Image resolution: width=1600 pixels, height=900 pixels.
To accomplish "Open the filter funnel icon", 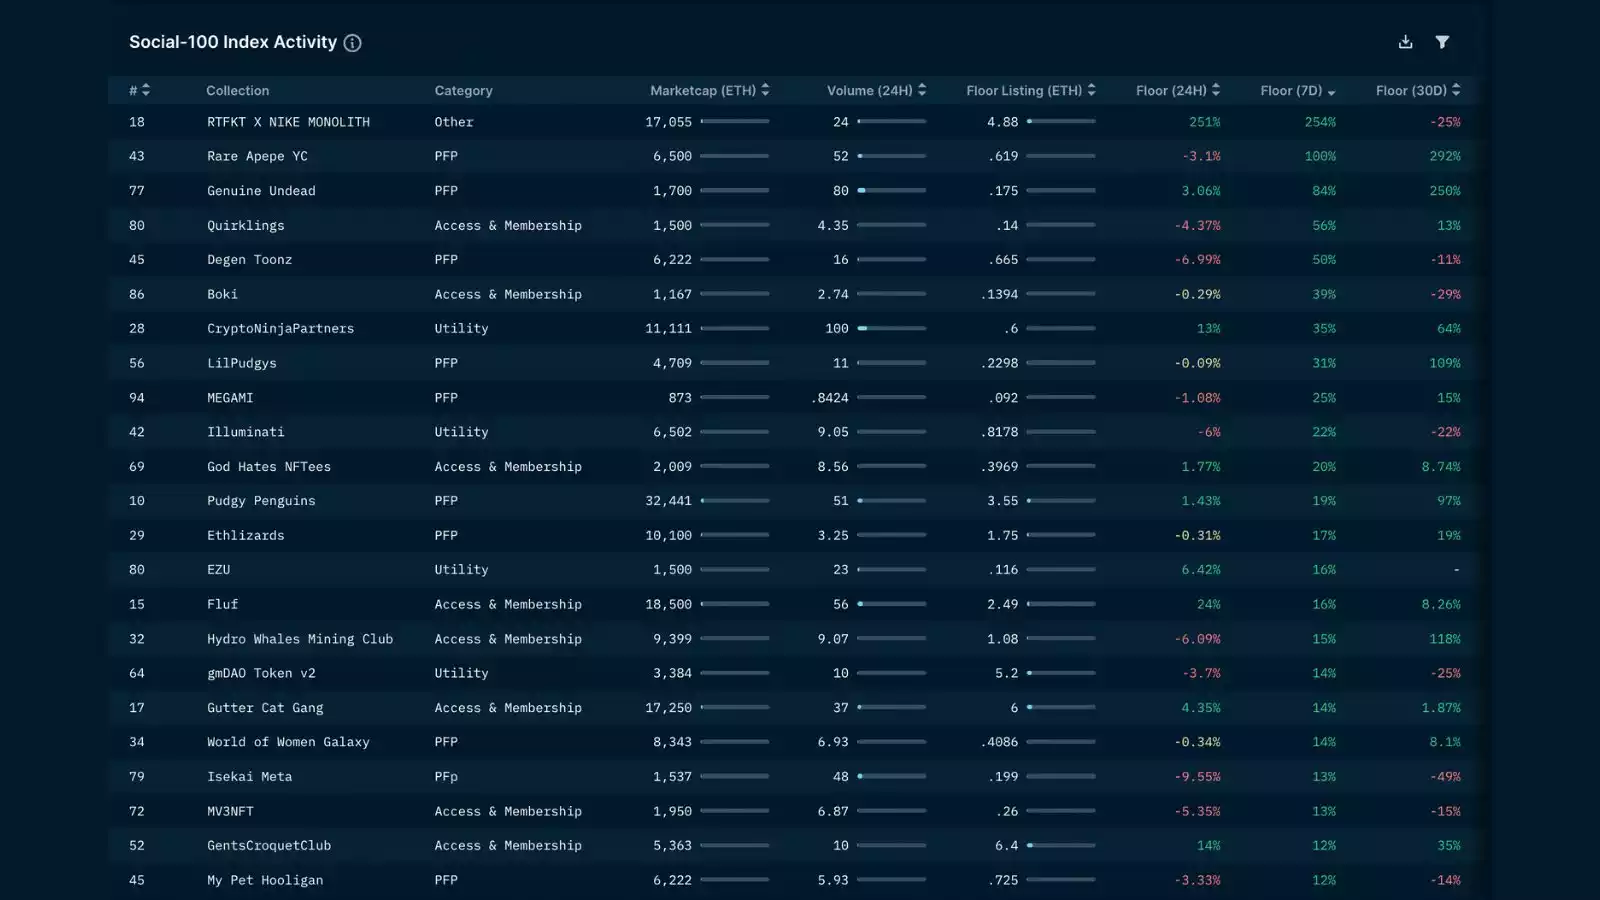I will [x=1442, y=42].
